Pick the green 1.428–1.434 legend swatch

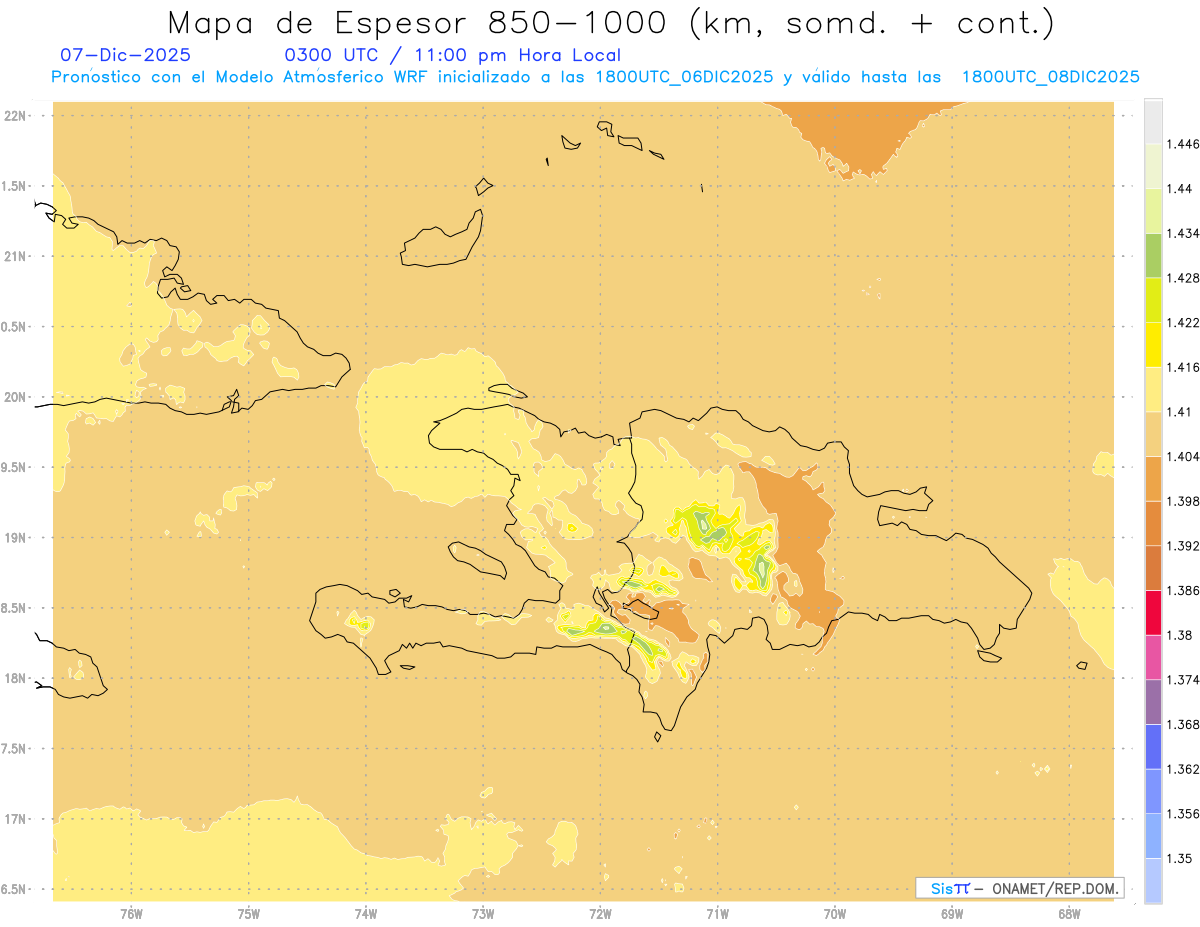1153,255
